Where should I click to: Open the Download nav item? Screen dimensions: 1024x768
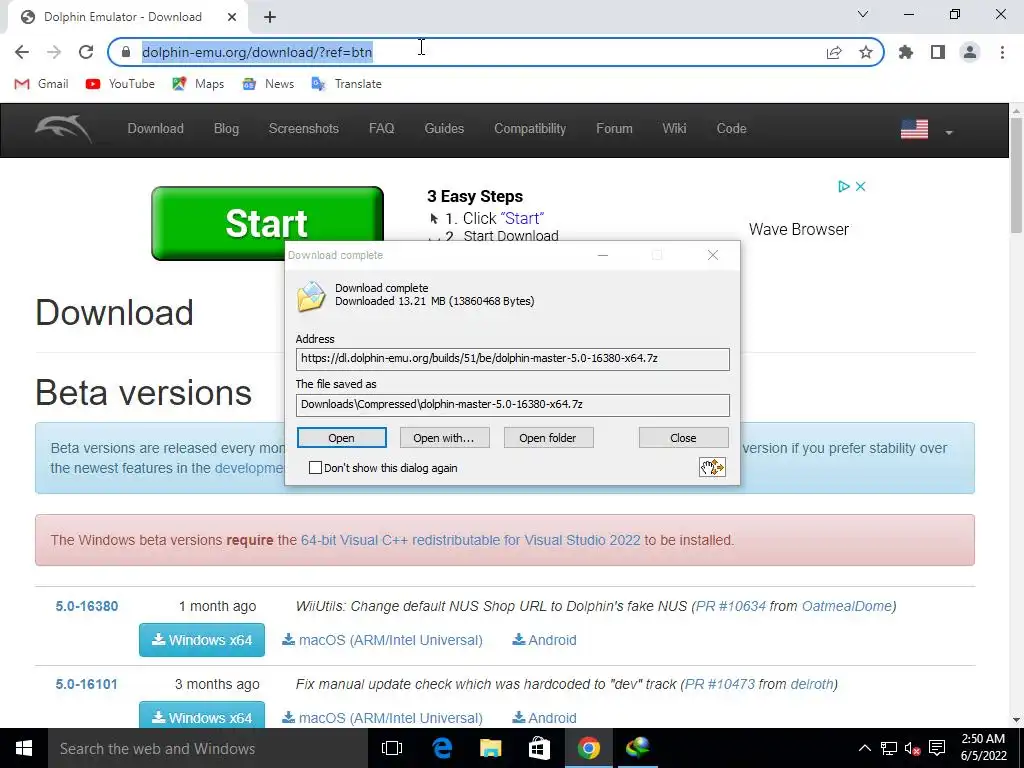pos(155,129)
